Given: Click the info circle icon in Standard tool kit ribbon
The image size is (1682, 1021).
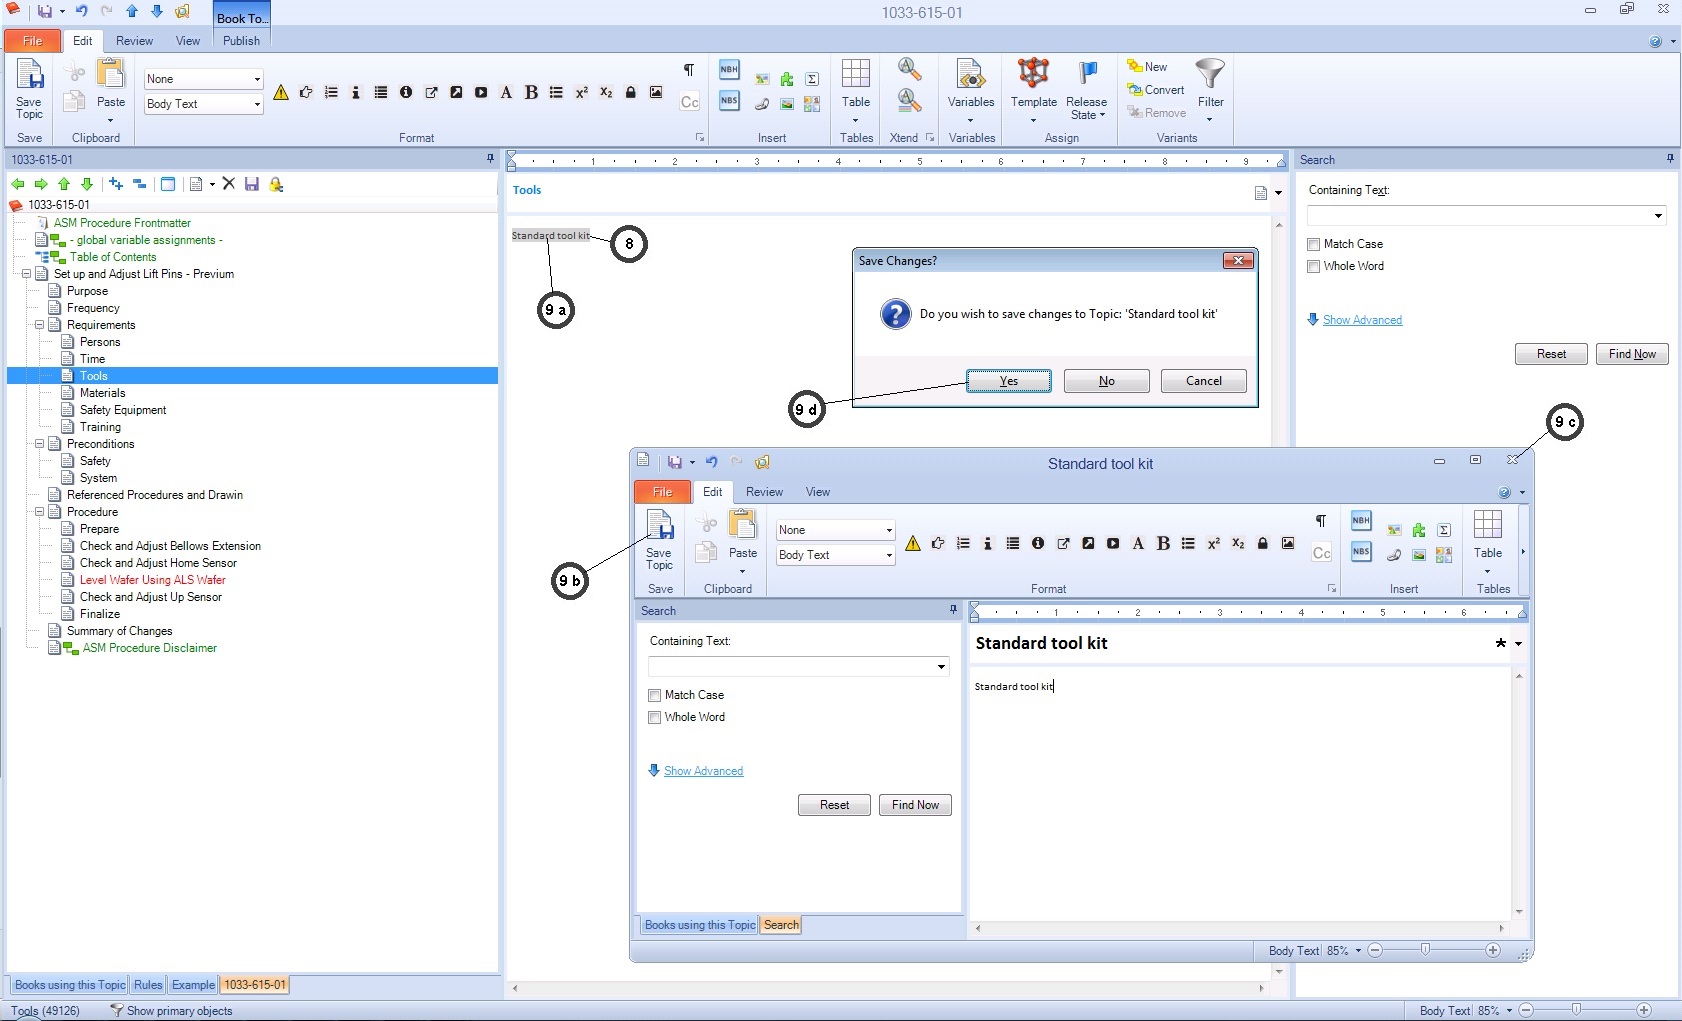Looking at the screenshot, I should click(1038, 544).
